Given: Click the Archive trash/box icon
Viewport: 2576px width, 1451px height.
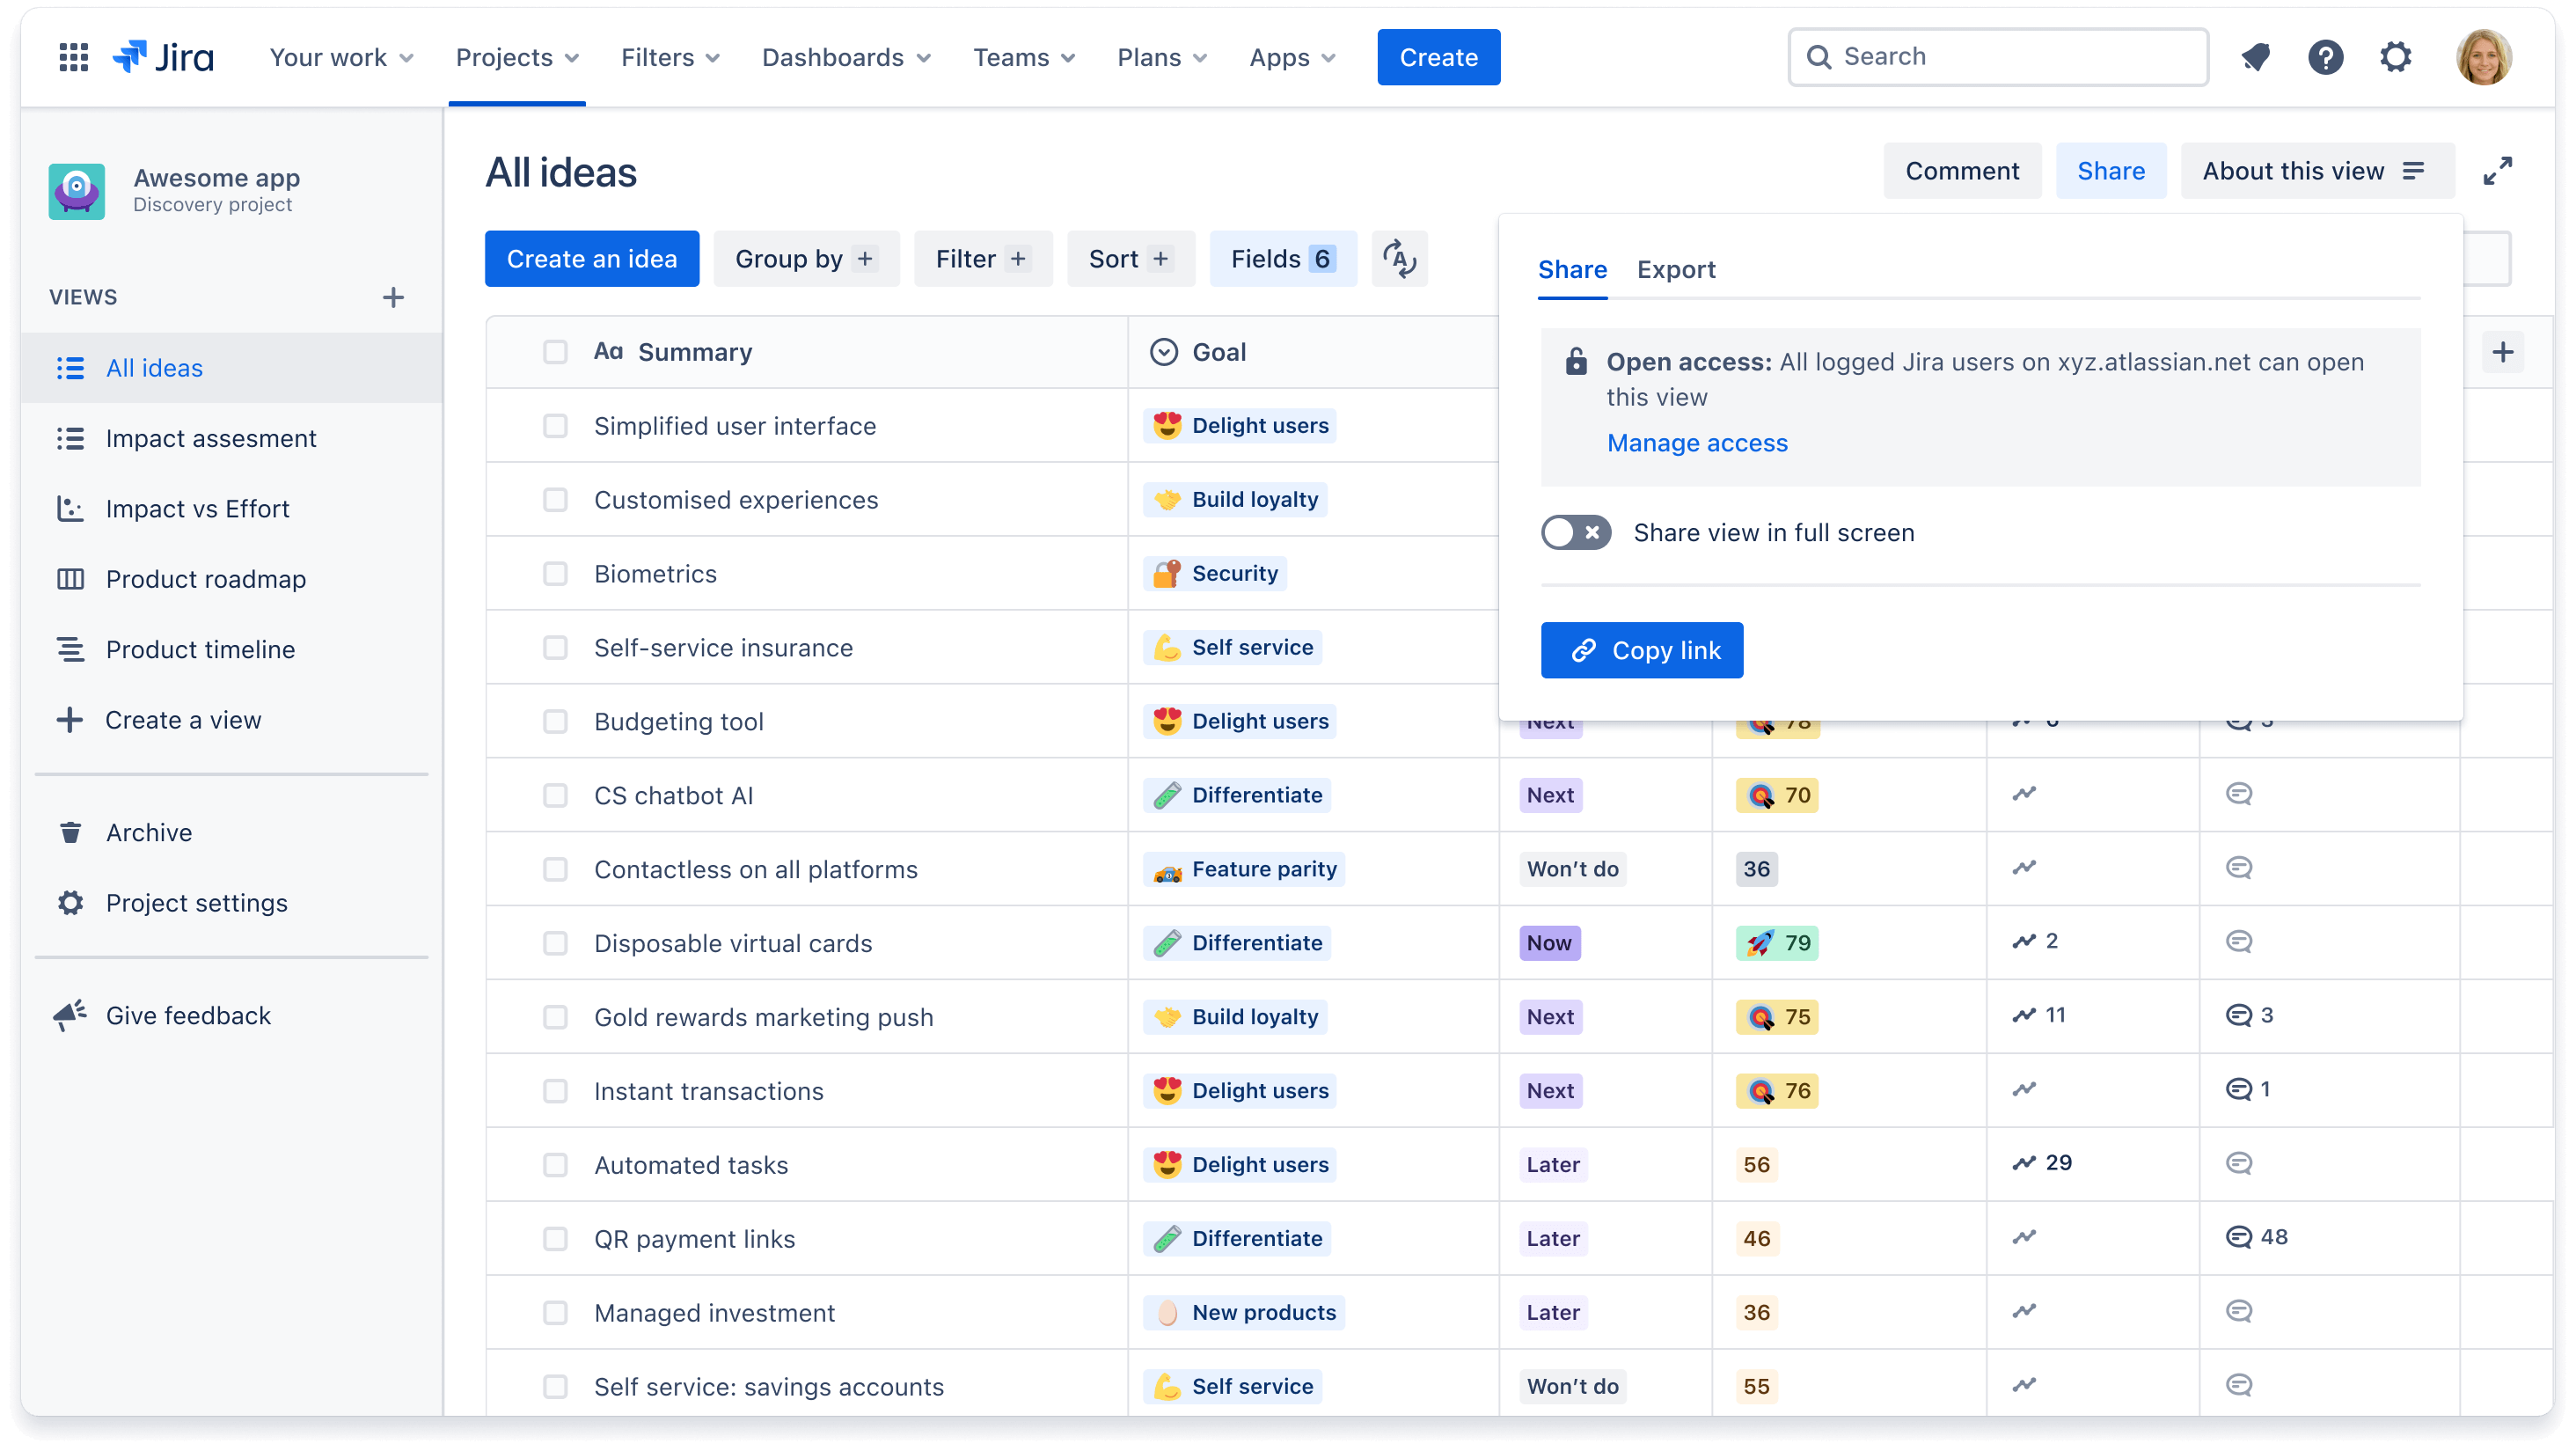Looking at the screenshot, I should point(70,832).
